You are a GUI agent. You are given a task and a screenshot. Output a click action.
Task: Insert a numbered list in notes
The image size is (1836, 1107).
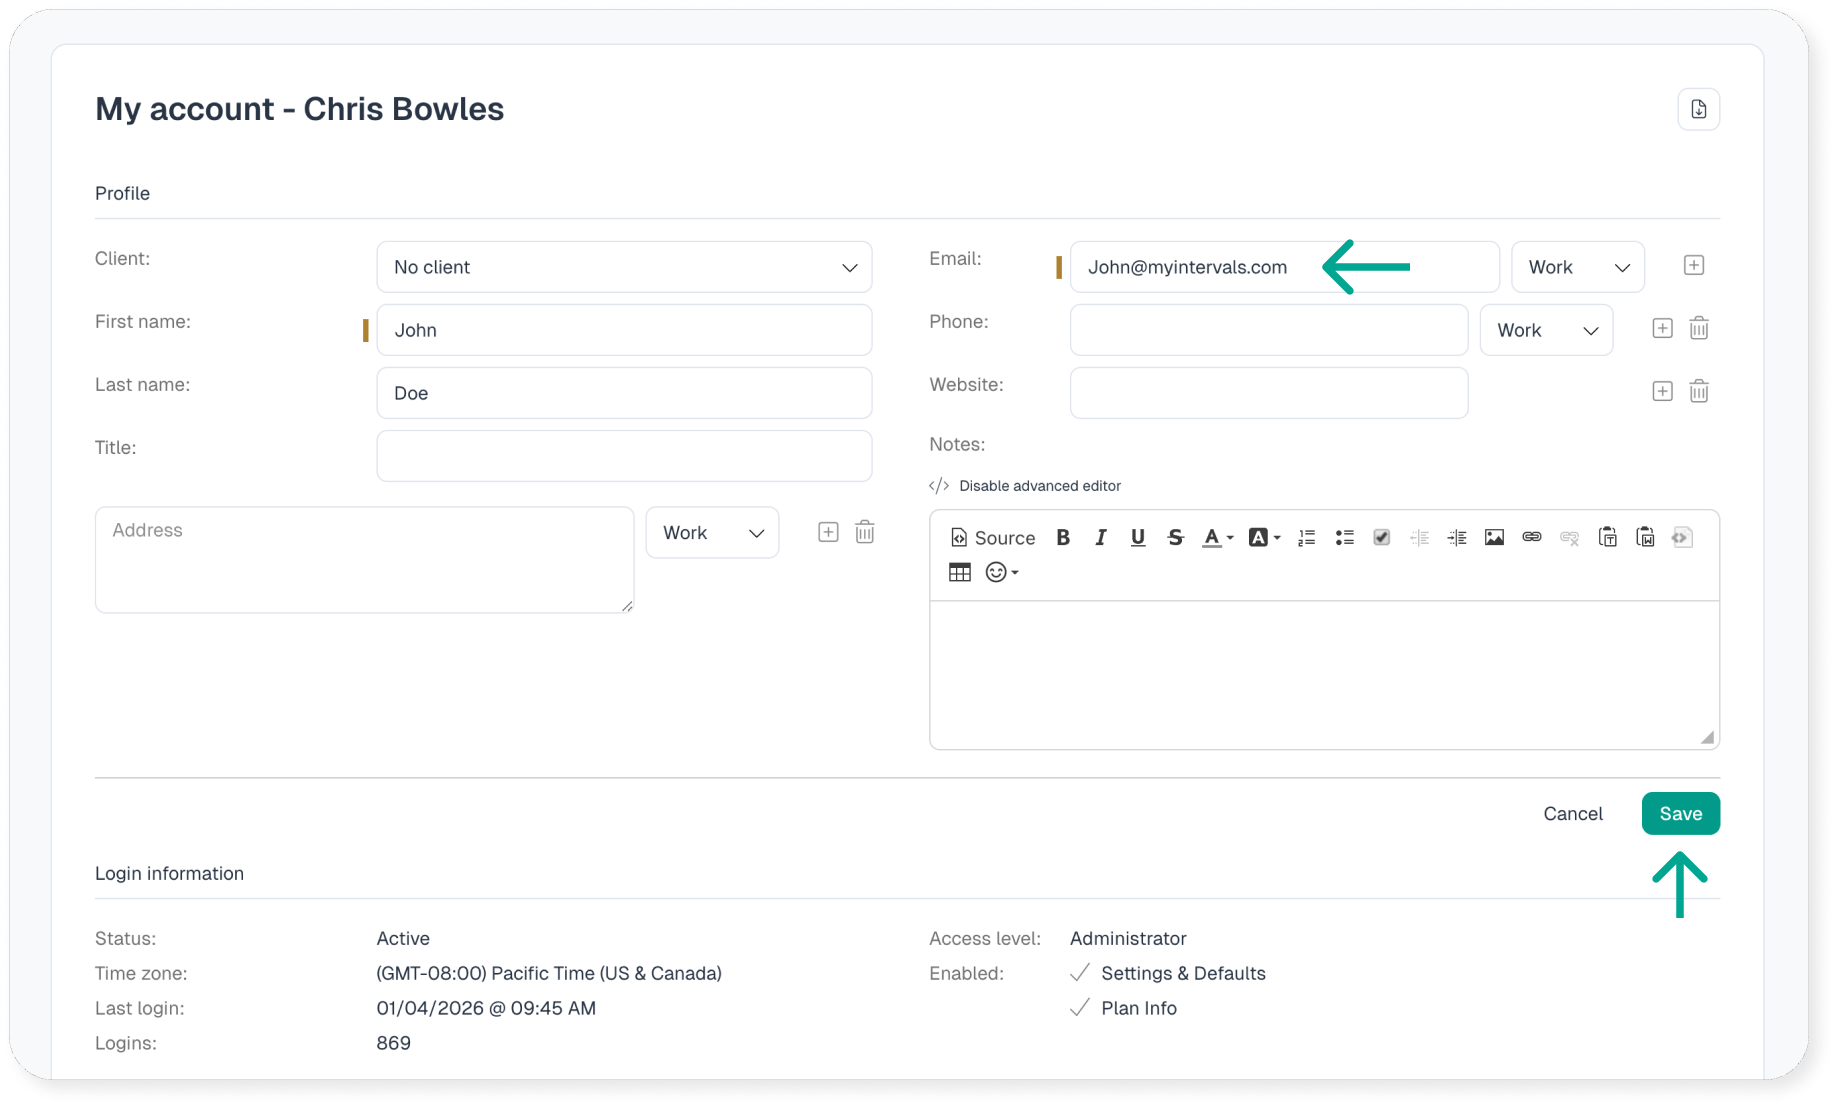tap(1306, 538)
